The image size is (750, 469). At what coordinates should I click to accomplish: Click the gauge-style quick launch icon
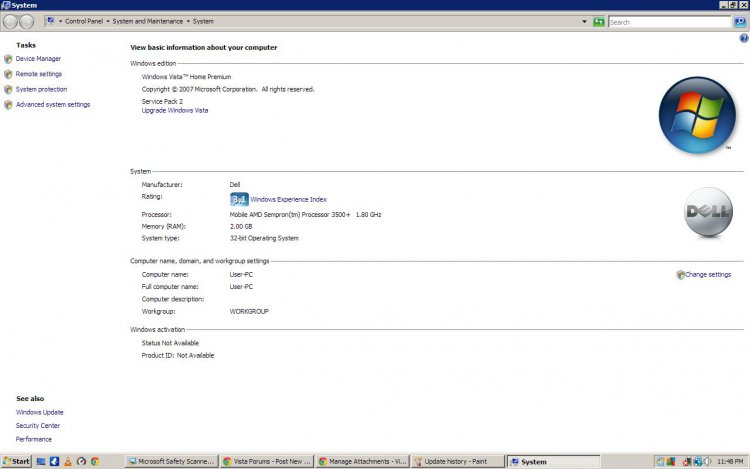coord(81,461)
